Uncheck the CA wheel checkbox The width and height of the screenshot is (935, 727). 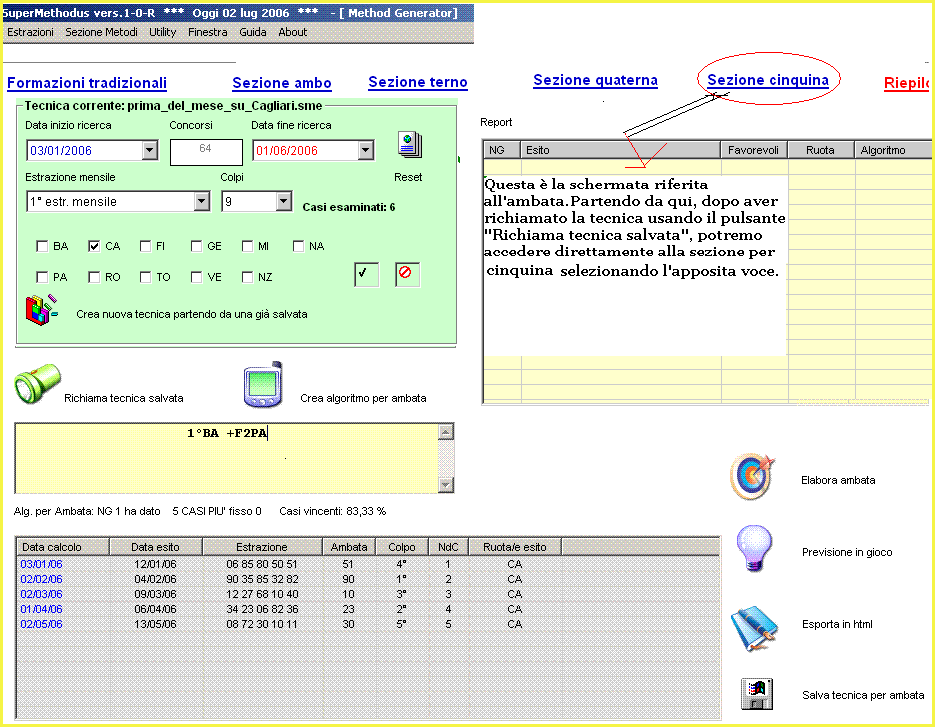pyautogui.click(x=94, y=246)
